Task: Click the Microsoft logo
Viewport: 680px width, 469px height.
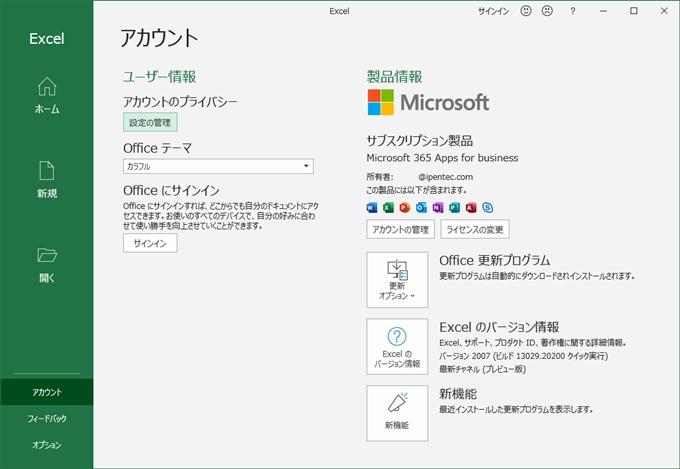Action: click(x=428, y=102)
